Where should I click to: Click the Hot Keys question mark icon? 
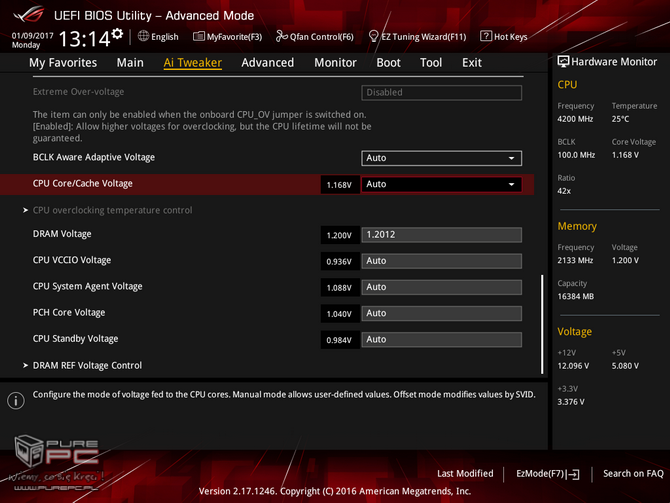485,36
